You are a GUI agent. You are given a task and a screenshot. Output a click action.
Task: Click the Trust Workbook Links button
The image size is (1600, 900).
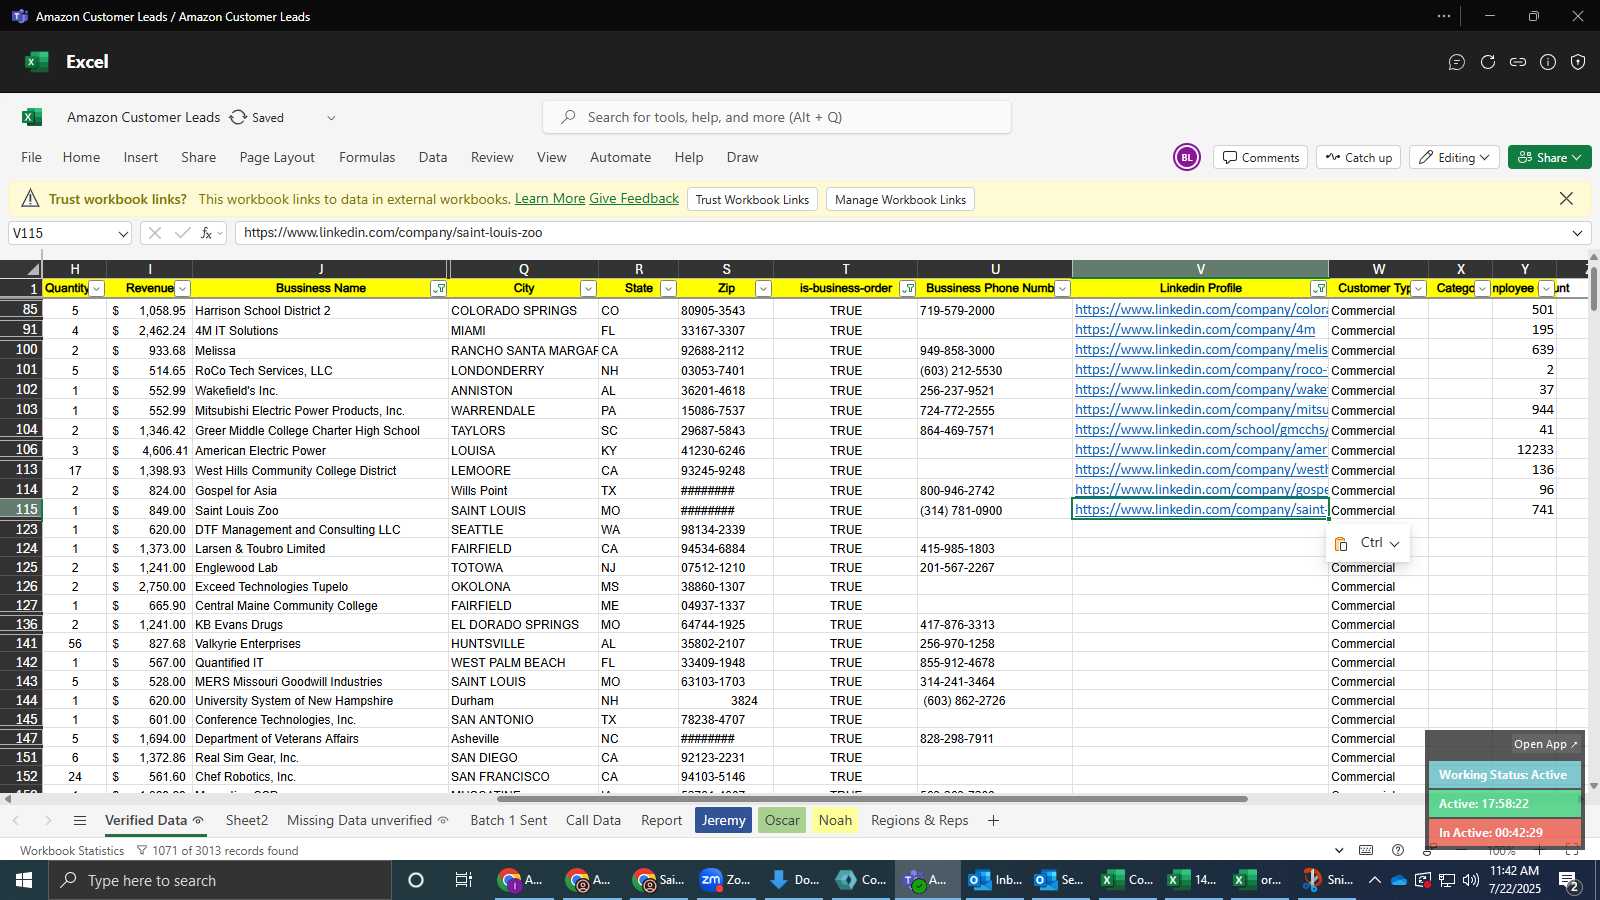point(752,199)
